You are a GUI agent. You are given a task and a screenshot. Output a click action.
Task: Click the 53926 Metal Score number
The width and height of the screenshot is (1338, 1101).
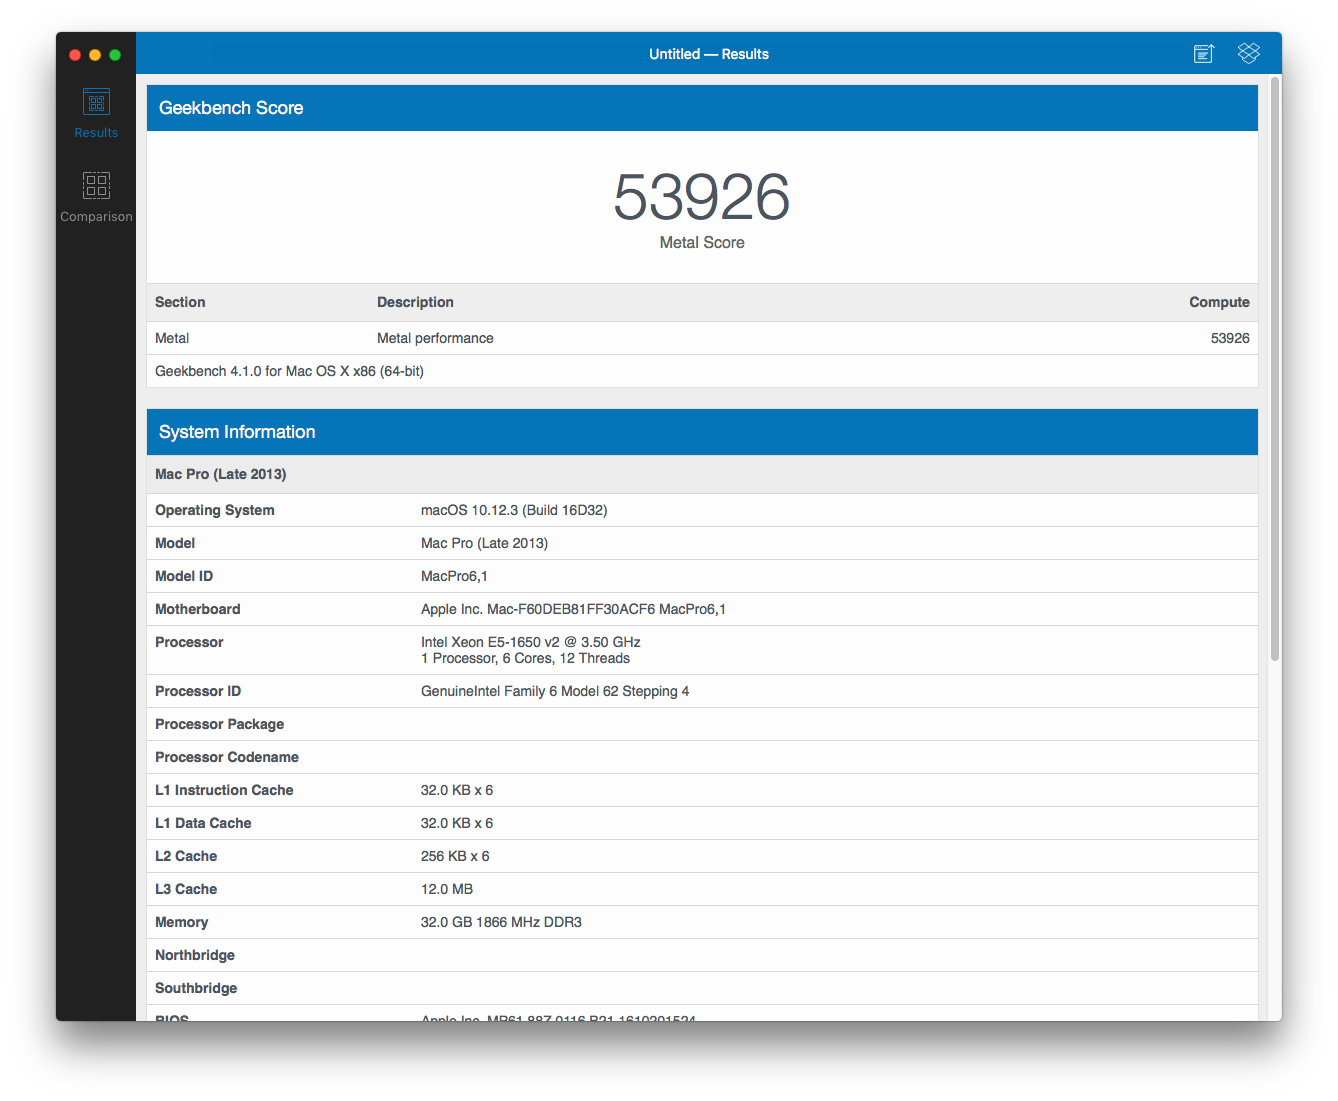coord(702,197)
